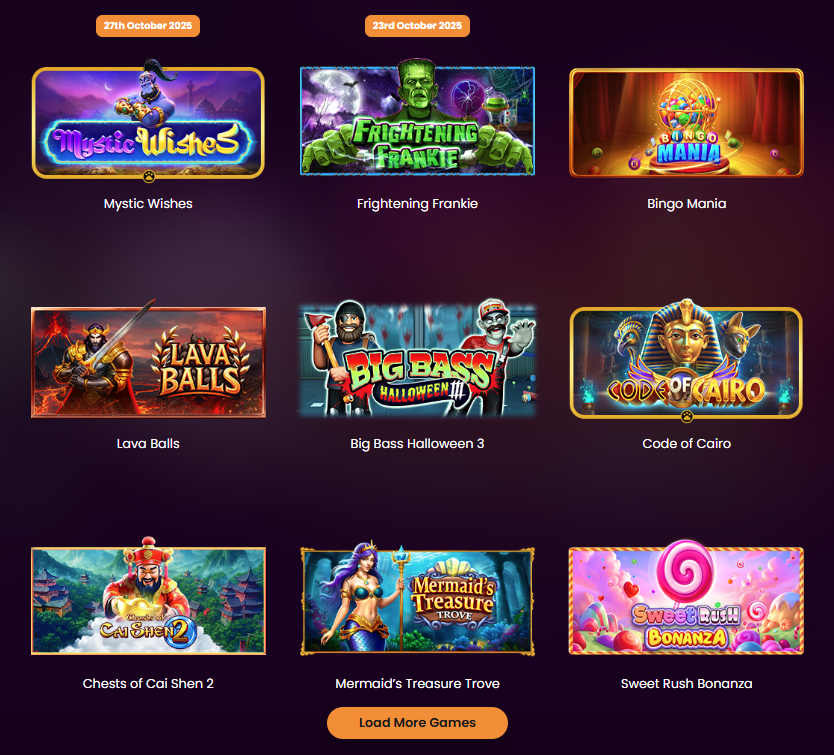Click the Code of Cairo title link

[x=686, y=443]
